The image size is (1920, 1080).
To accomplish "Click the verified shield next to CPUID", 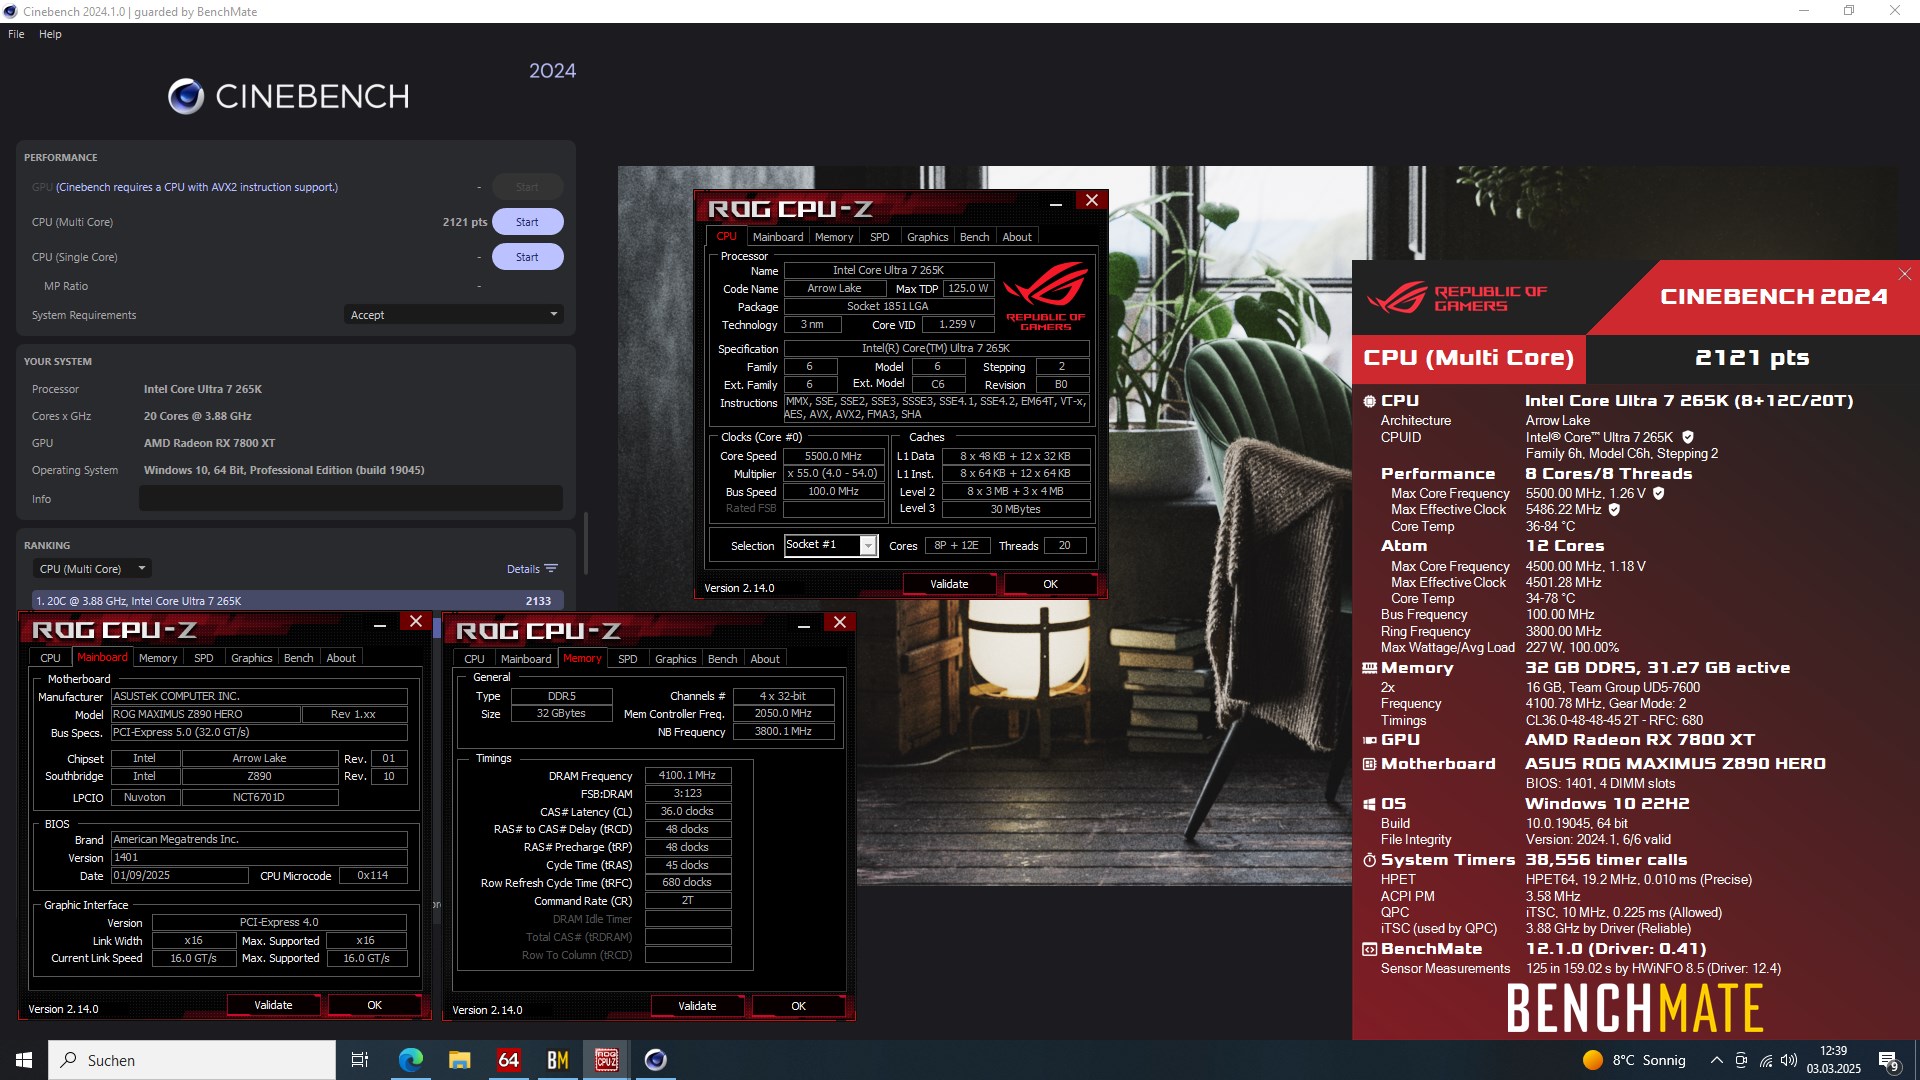I will point(1688,437).
